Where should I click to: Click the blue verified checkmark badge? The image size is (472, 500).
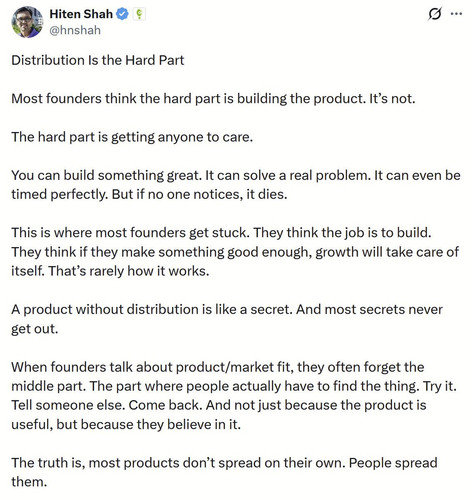coord(122,14)
